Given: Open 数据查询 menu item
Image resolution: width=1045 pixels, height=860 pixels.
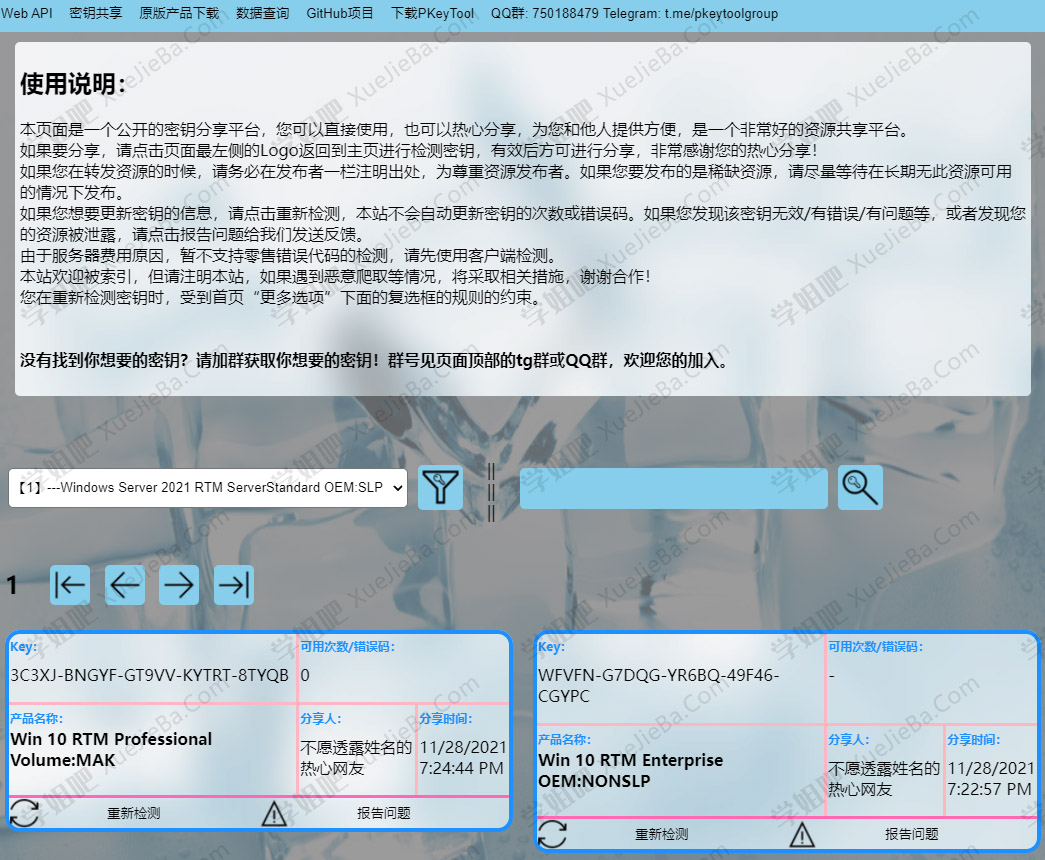Looking at the screenshot, I should coord(263,13).
